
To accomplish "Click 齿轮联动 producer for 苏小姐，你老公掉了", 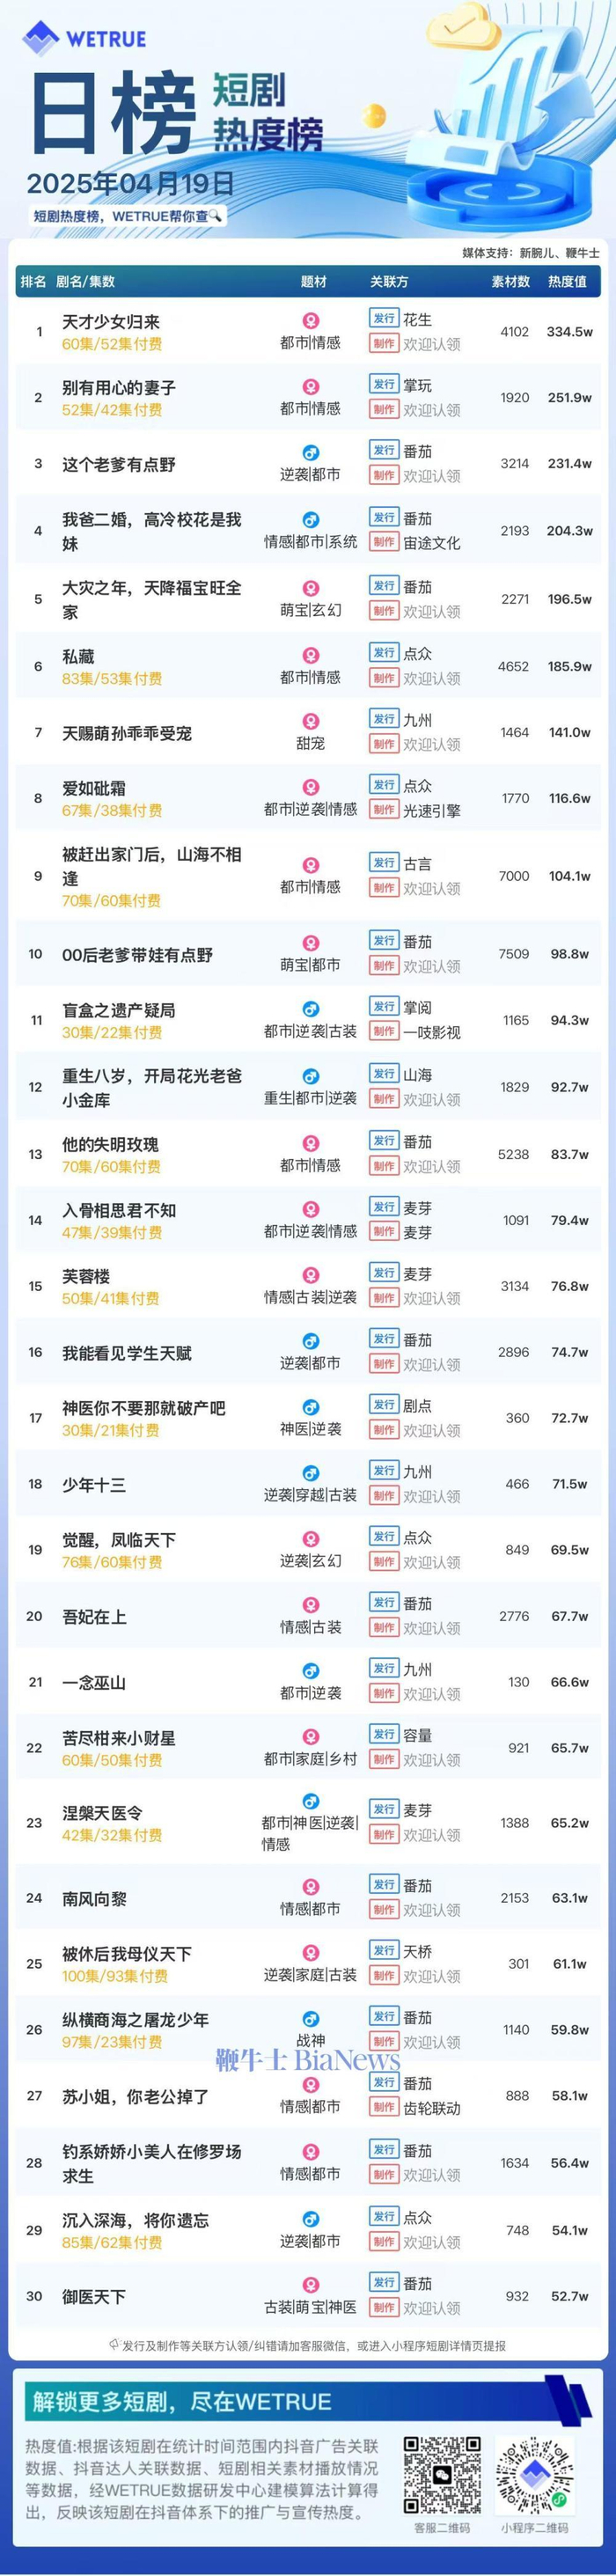I will coord(432,2108).
